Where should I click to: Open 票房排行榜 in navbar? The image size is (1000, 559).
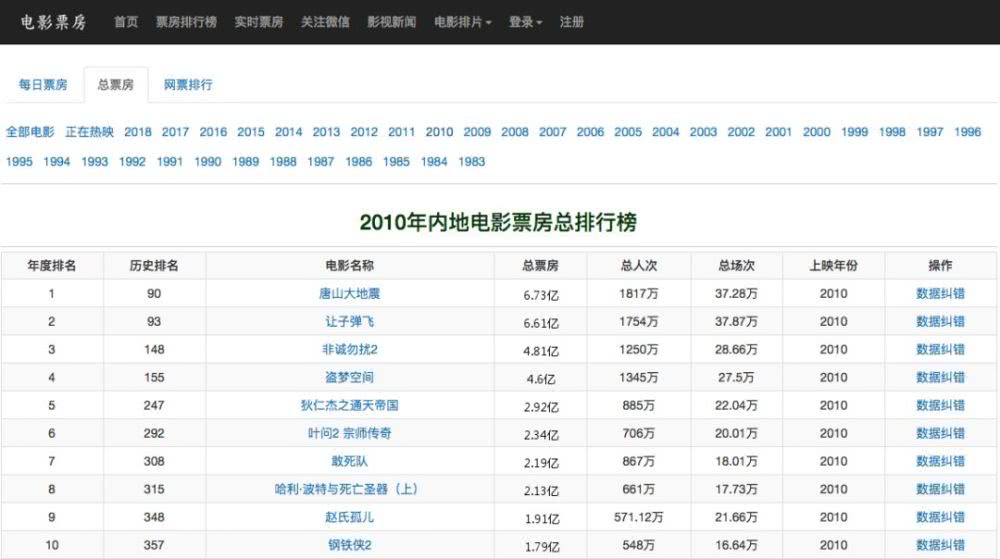186,22
